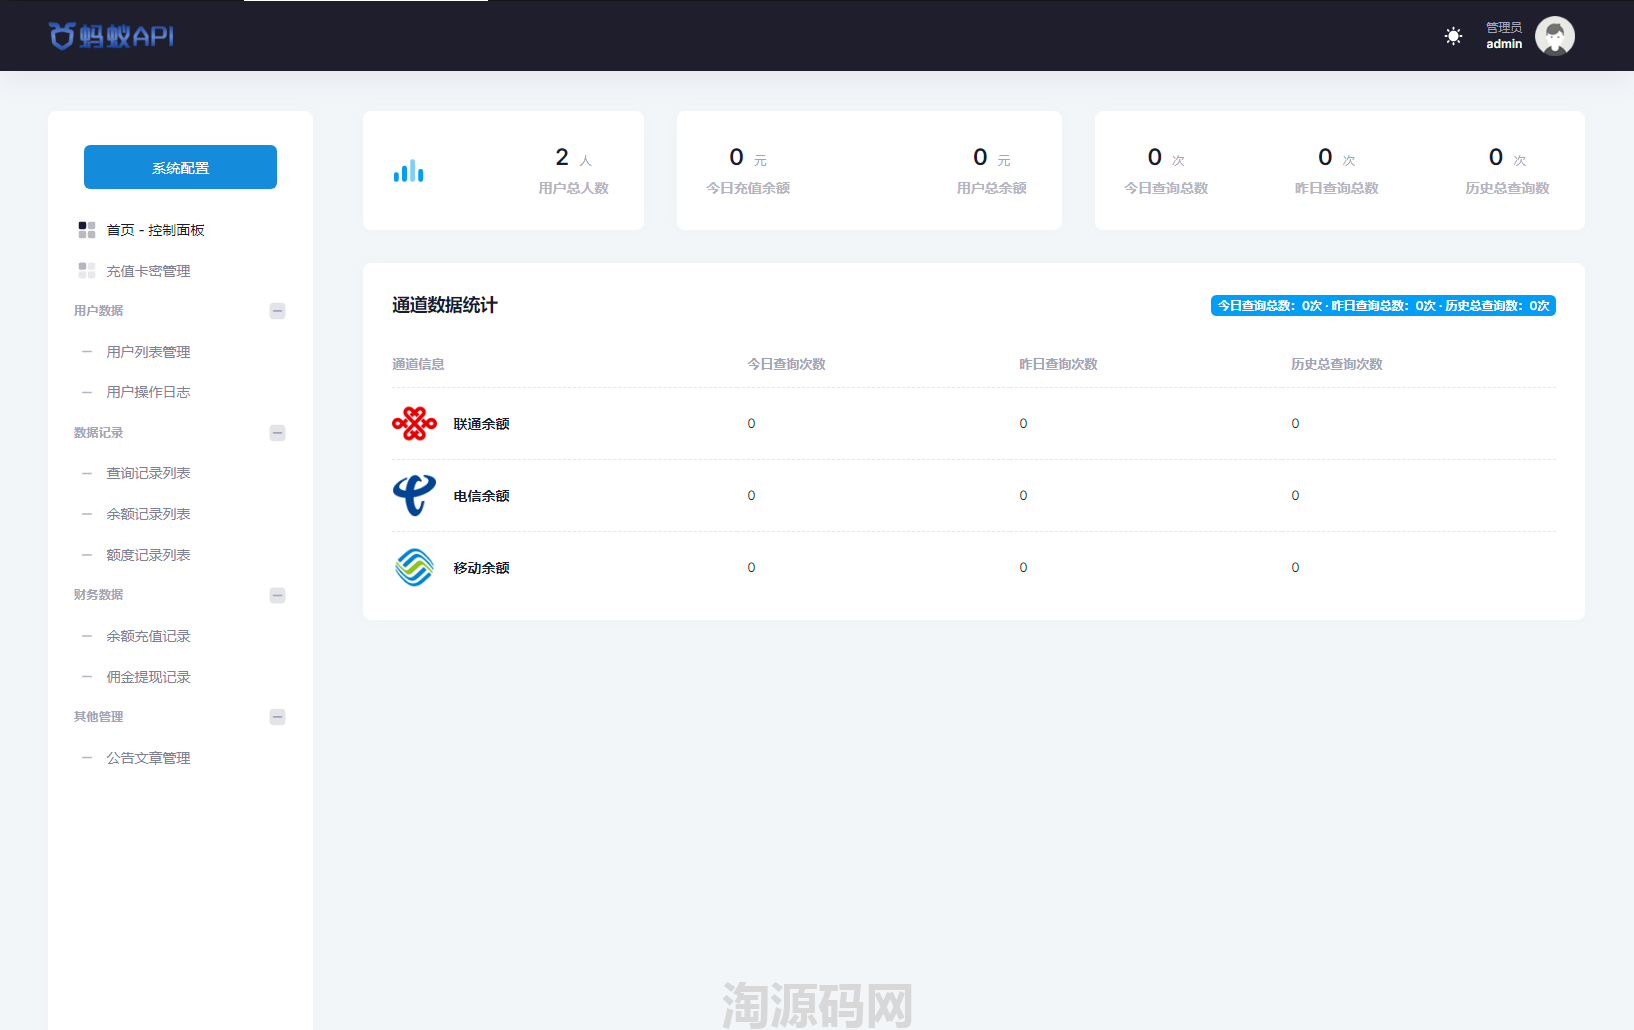Click 电信余额 yesterday's query count
The image size is (1634, 1030).
click(1023, 496)
